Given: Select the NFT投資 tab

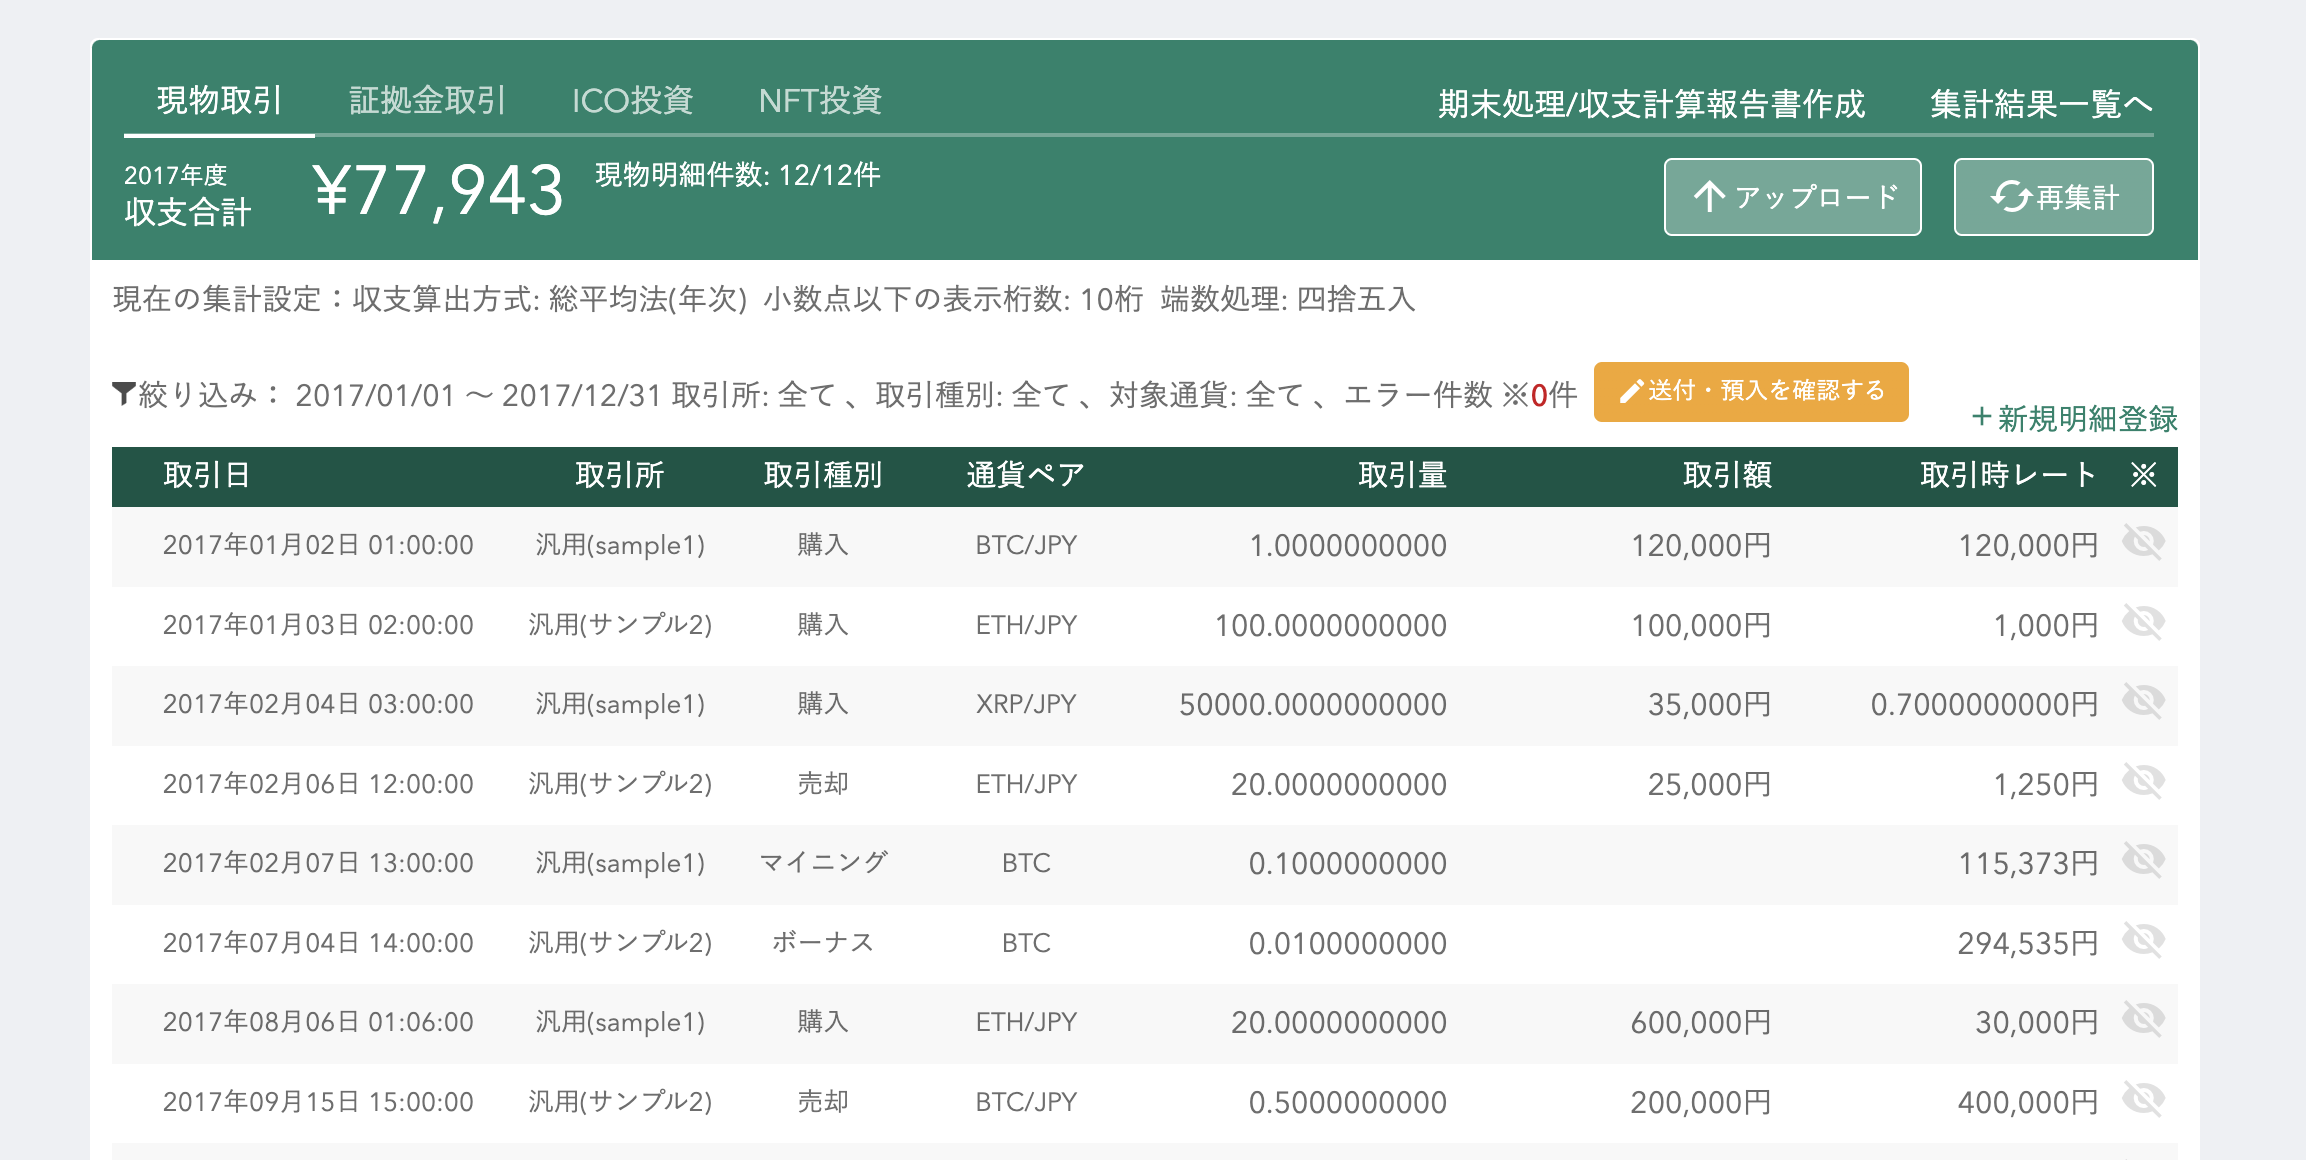Looking at the screenshot, I should click(820, 101).
